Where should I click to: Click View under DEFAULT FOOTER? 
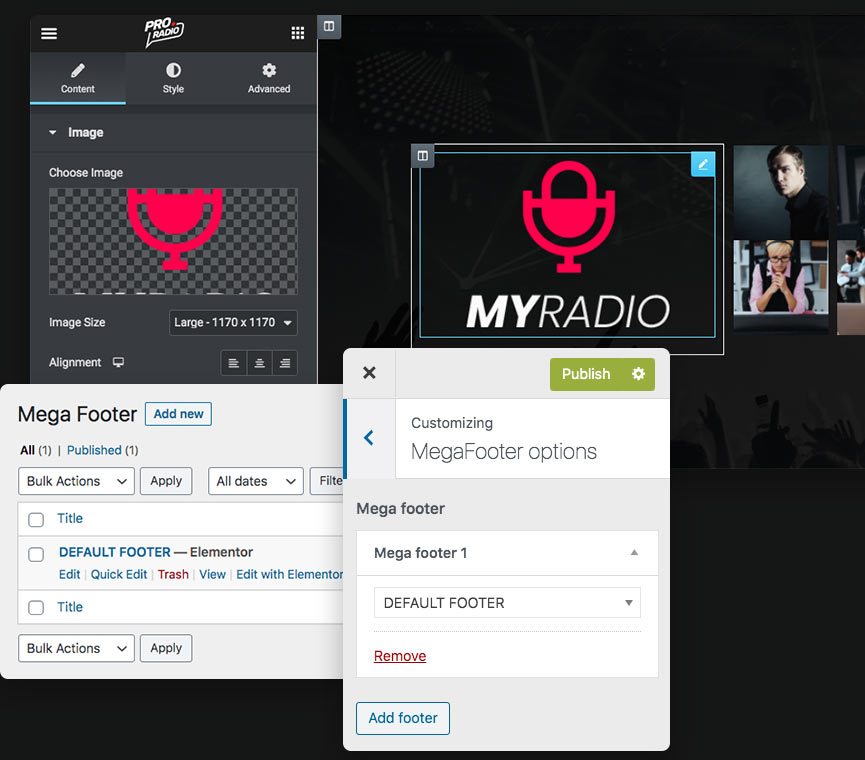coord(212,575)
